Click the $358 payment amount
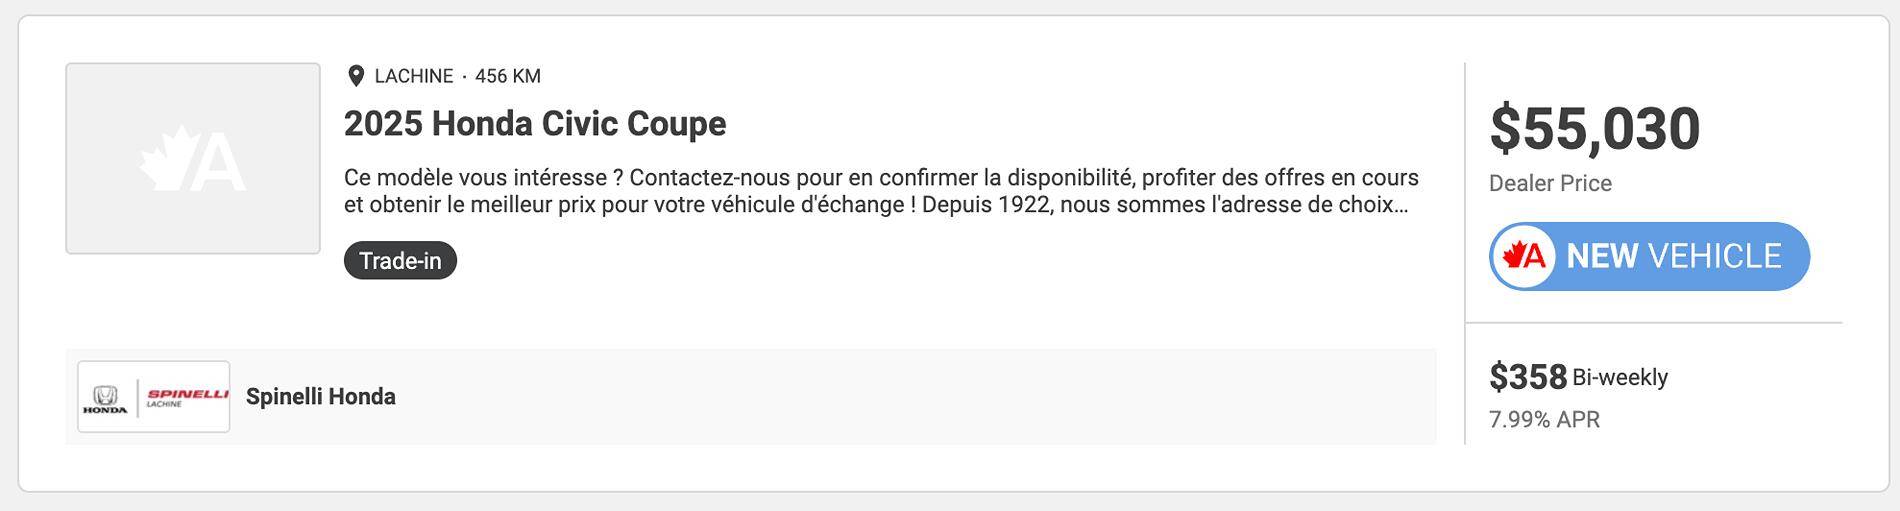 [1528, 377]
